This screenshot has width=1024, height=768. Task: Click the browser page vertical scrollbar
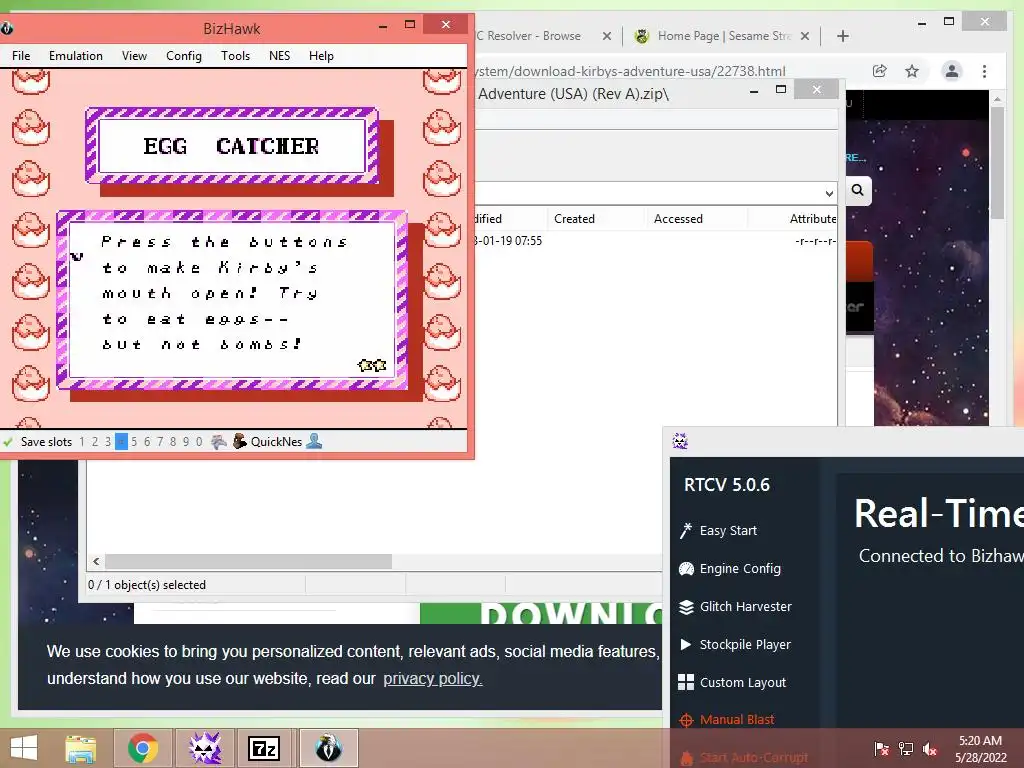coord(997,163)
